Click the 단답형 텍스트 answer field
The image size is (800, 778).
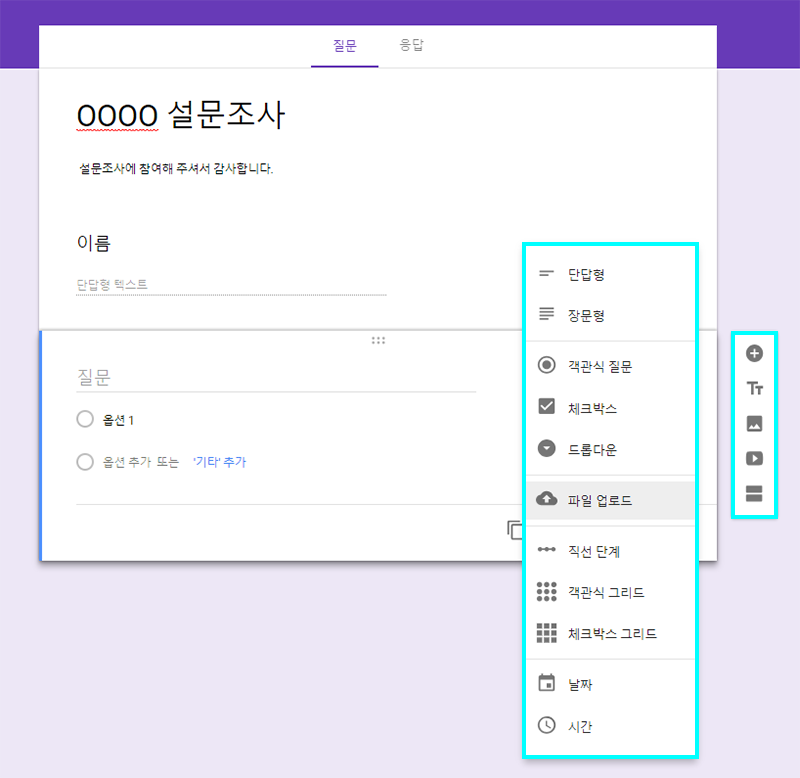[x=231, y=285]
